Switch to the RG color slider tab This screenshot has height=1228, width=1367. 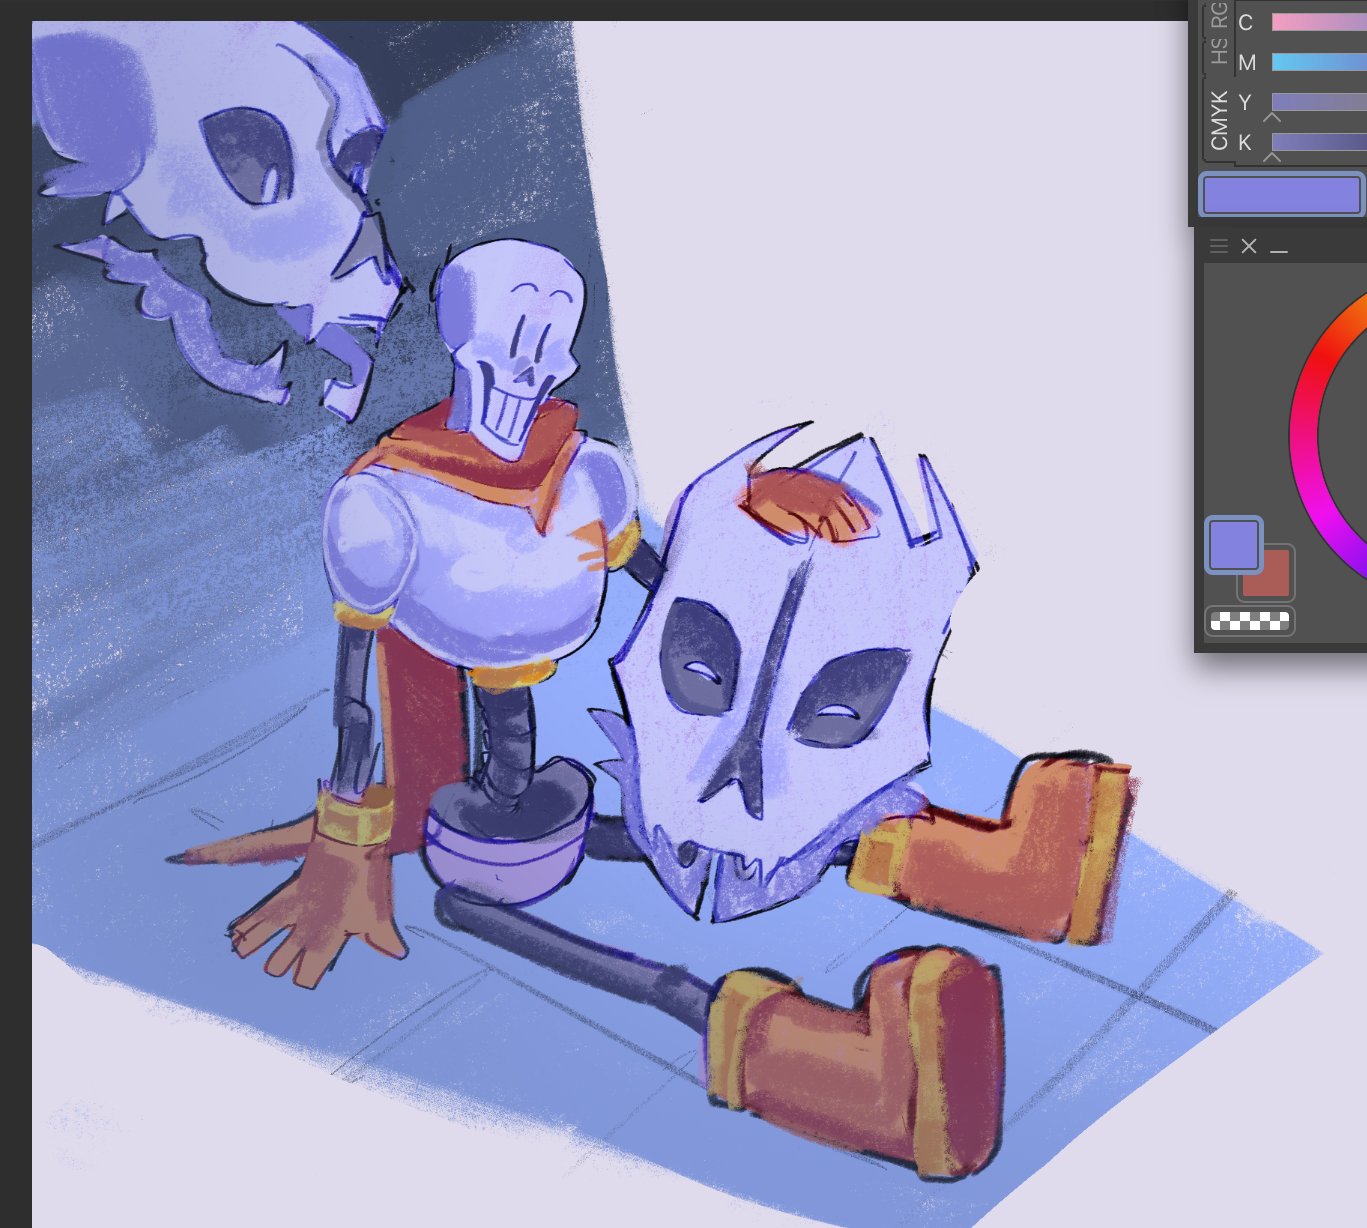pyautogui.click(x=1218, y=14)
